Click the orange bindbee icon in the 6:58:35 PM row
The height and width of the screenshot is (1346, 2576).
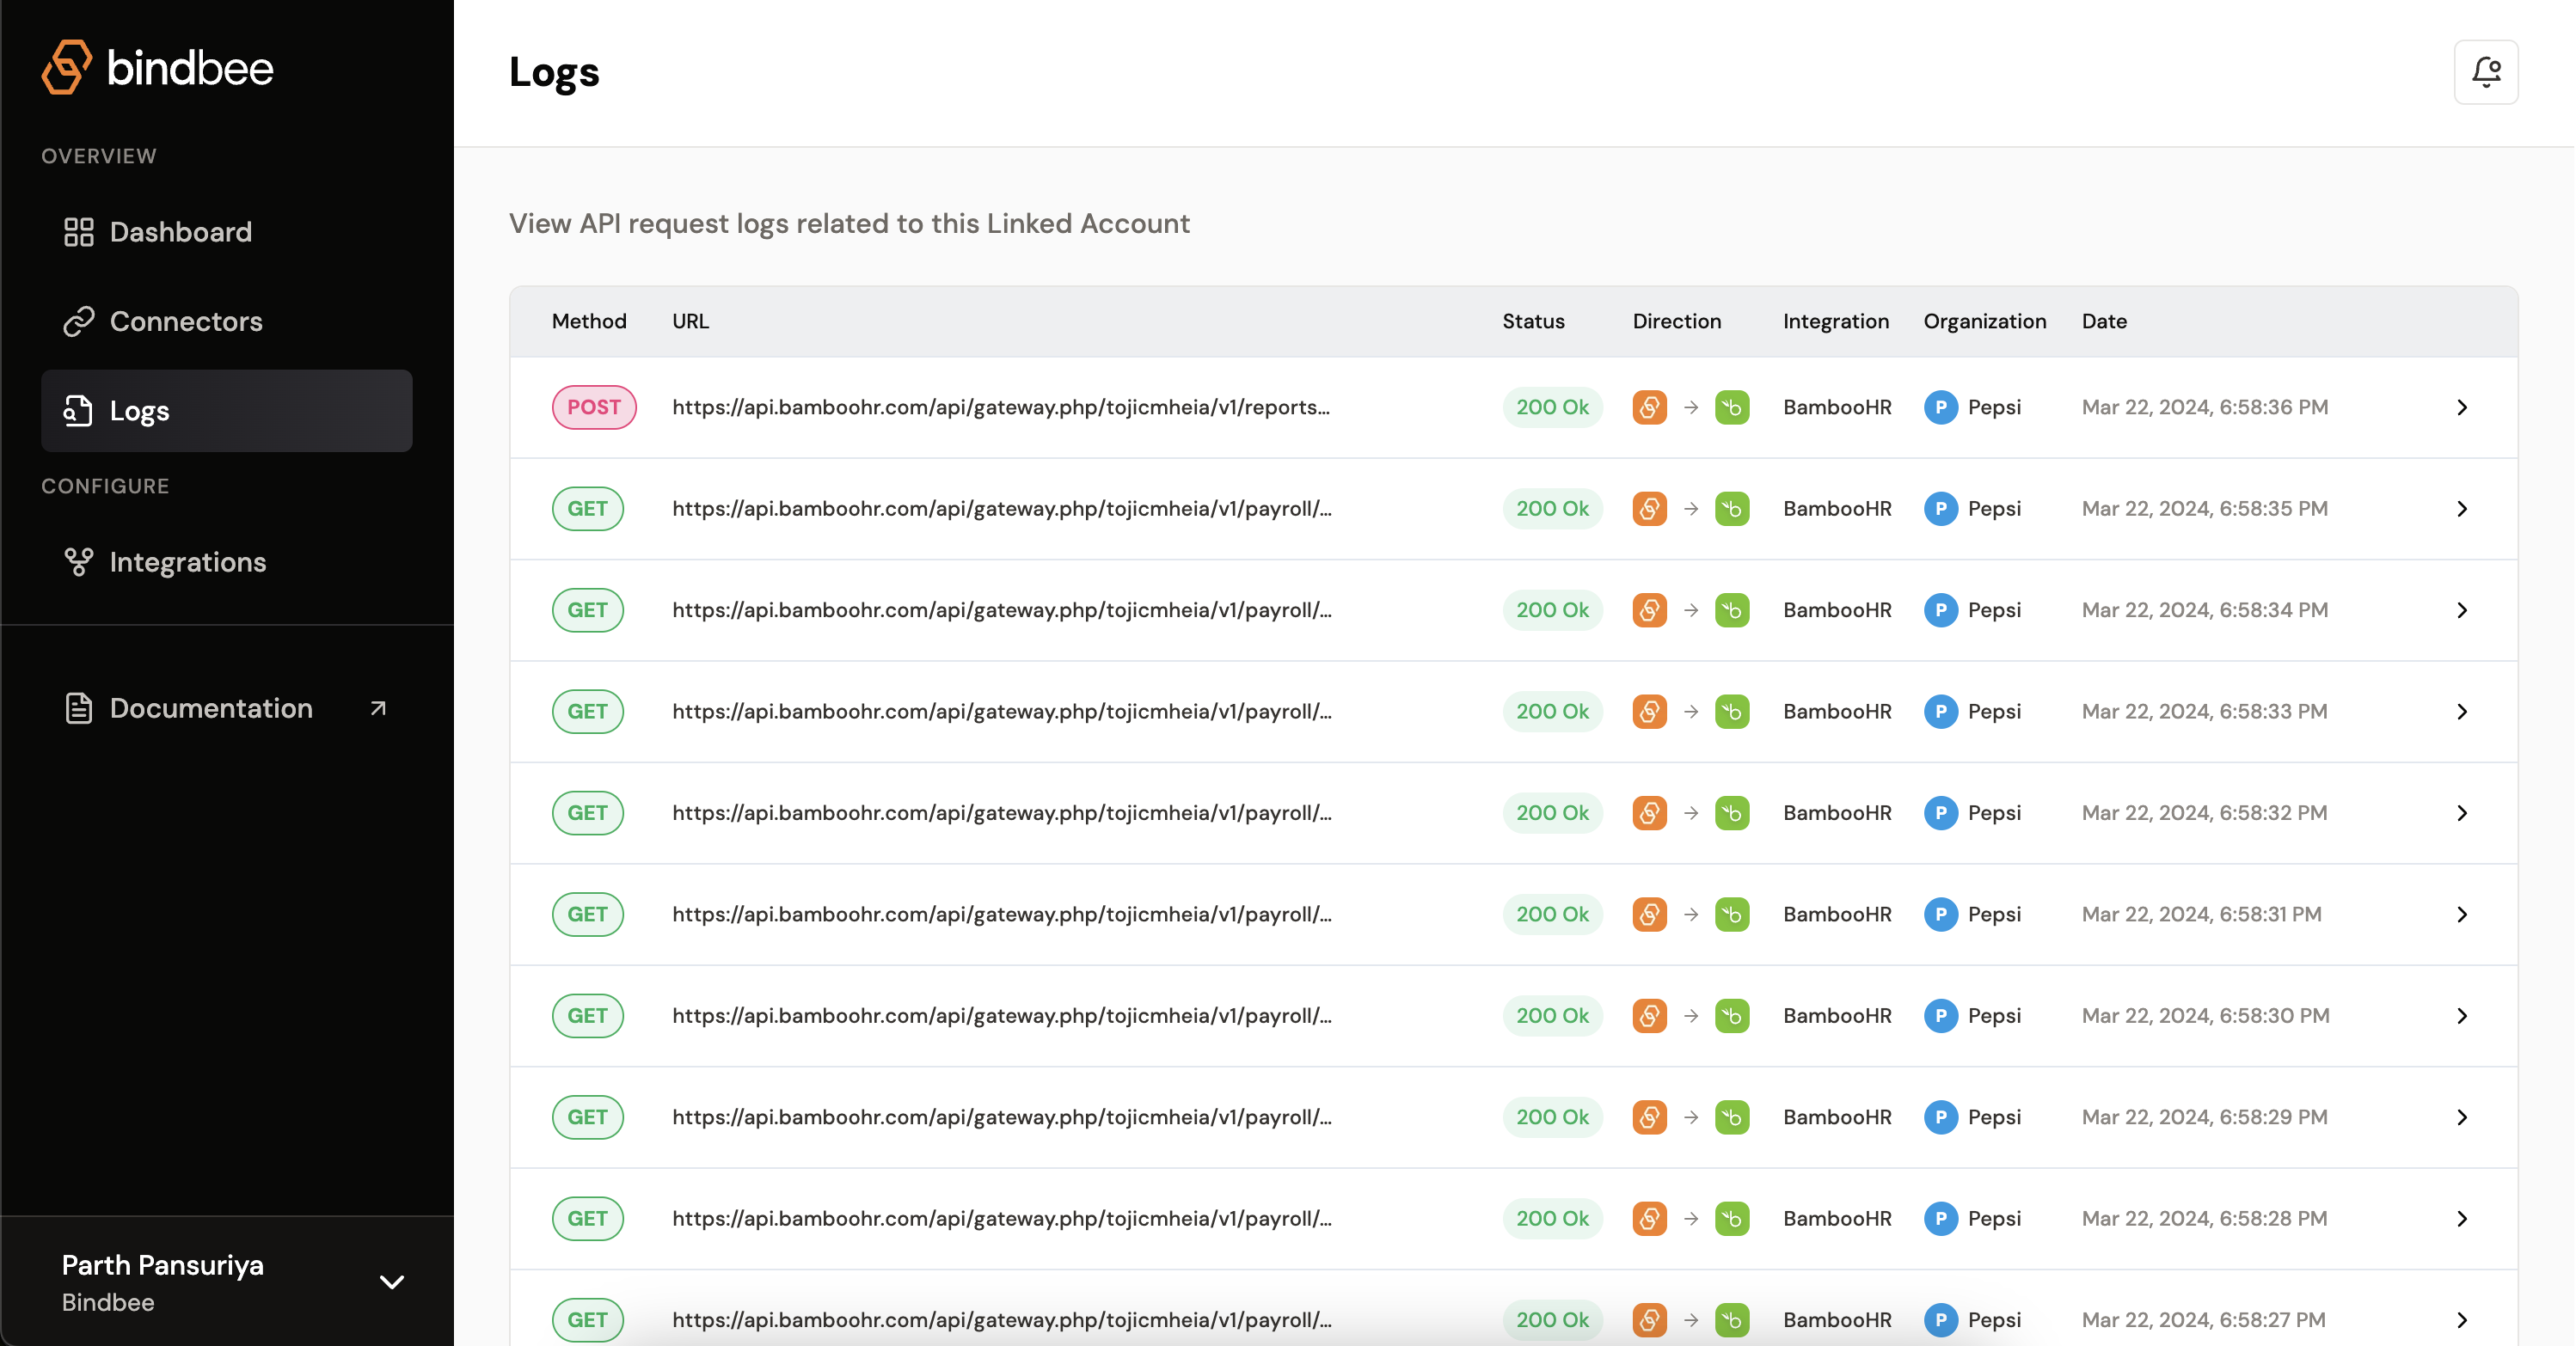pos(1649,508)
